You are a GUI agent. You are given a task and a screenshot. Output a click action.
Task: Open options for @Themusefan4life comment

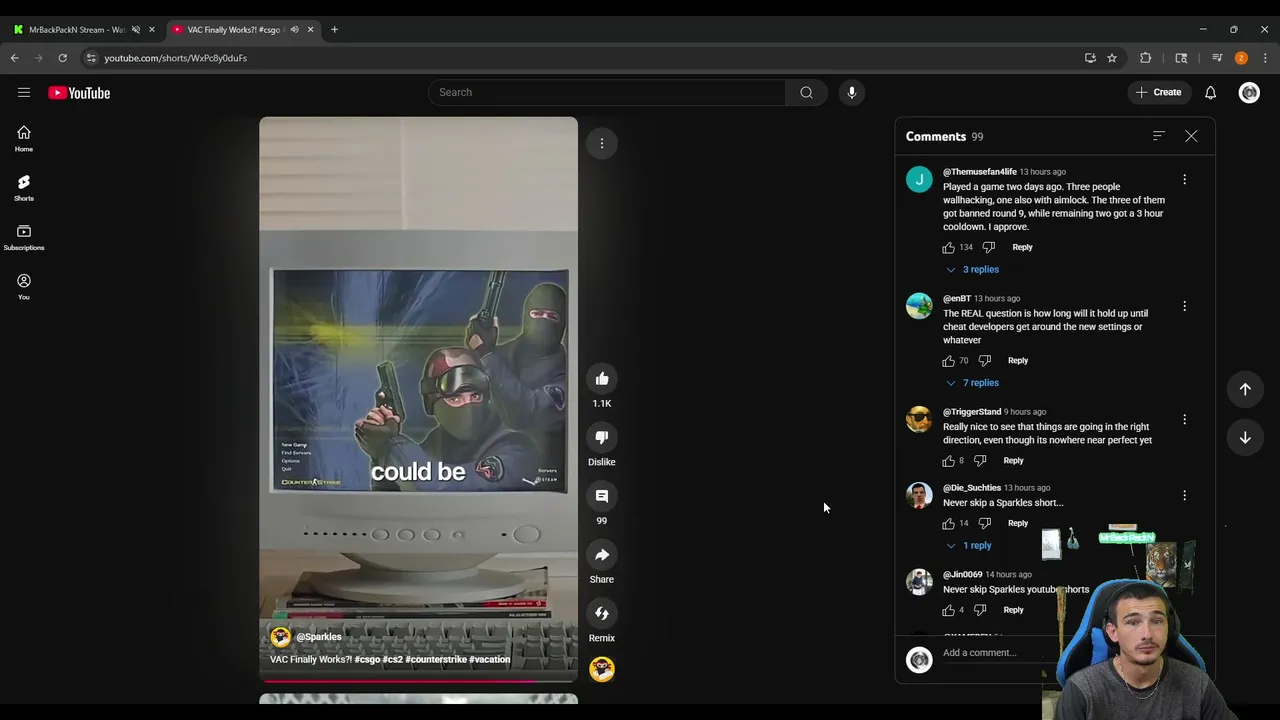coord(1185,179)
